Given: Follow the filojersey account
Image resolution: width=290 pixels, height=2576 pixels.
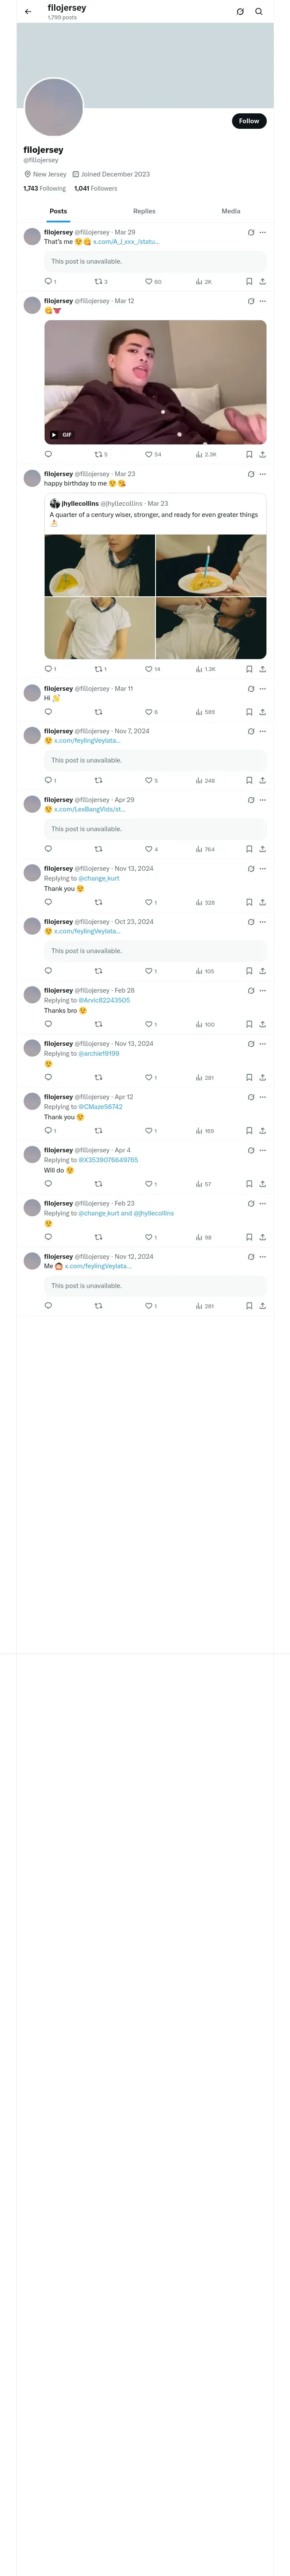Looking at the screenshot, I should click(249, 121).
